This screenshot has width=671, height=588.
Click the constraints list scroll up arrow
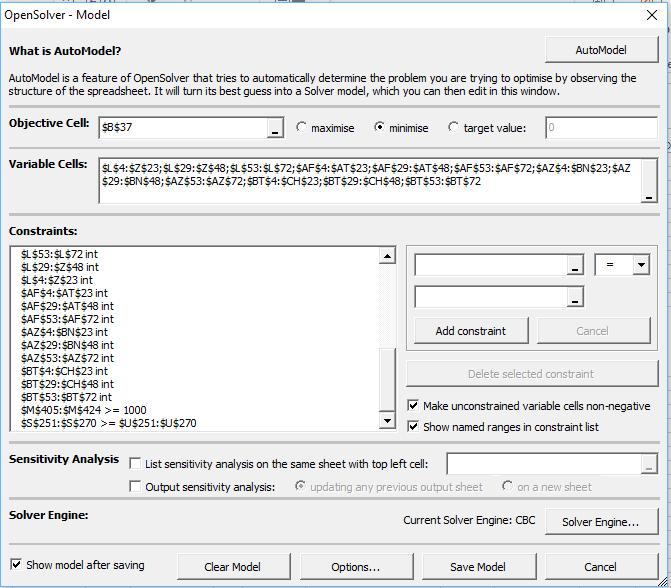click(387, 256)
